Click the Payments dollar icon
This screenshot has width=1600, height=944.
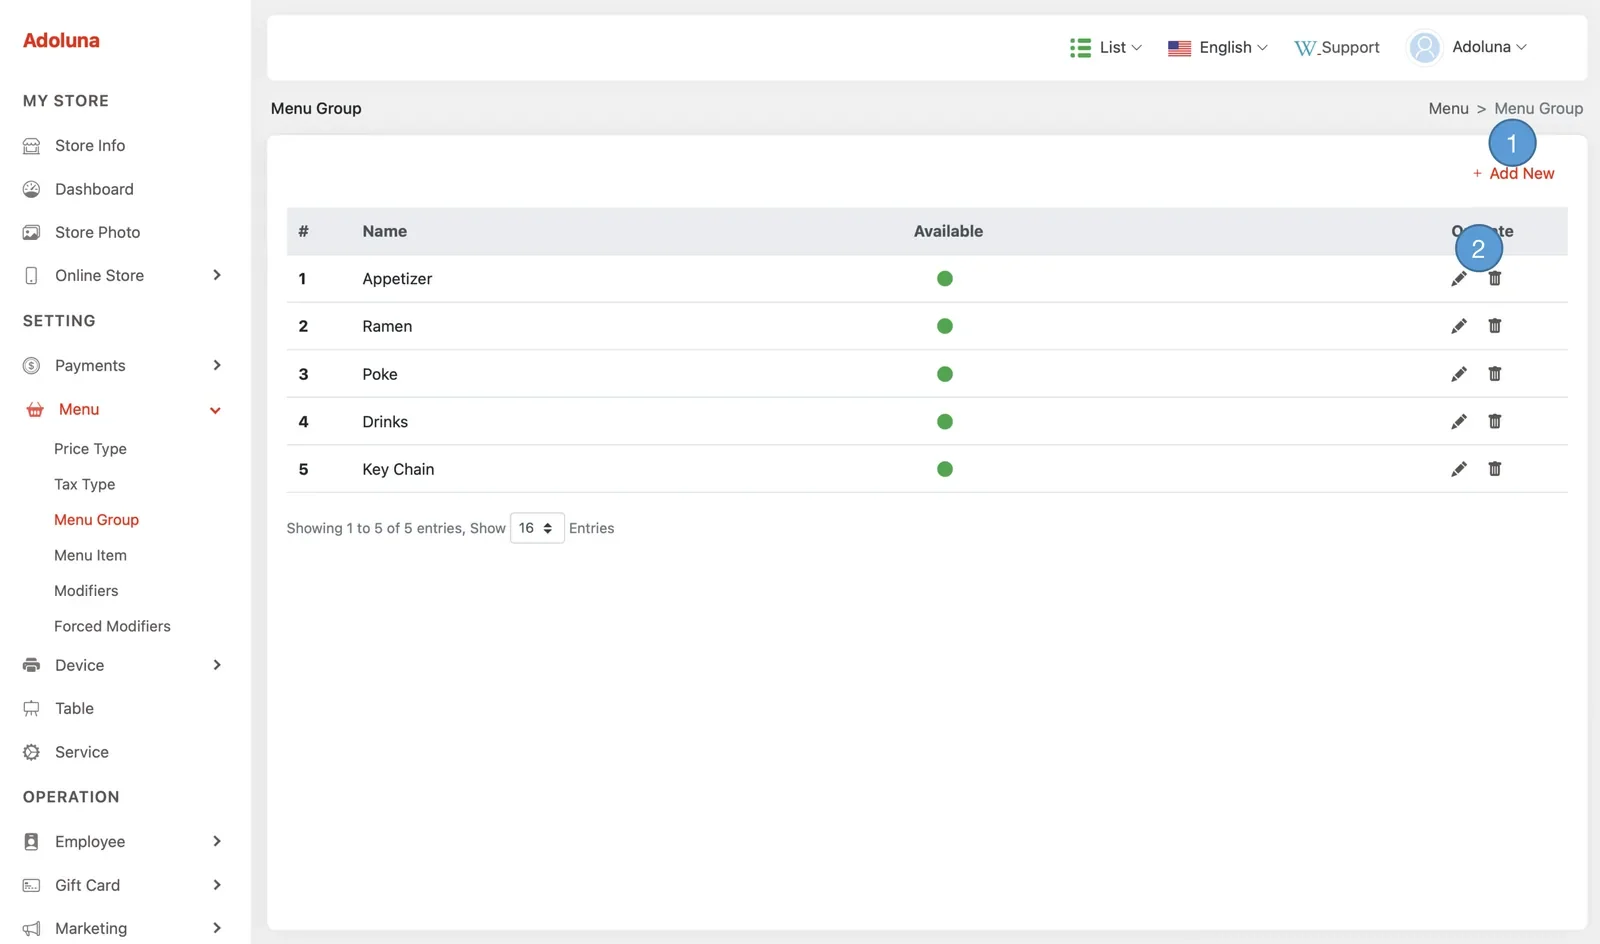(x=32, y=366)
